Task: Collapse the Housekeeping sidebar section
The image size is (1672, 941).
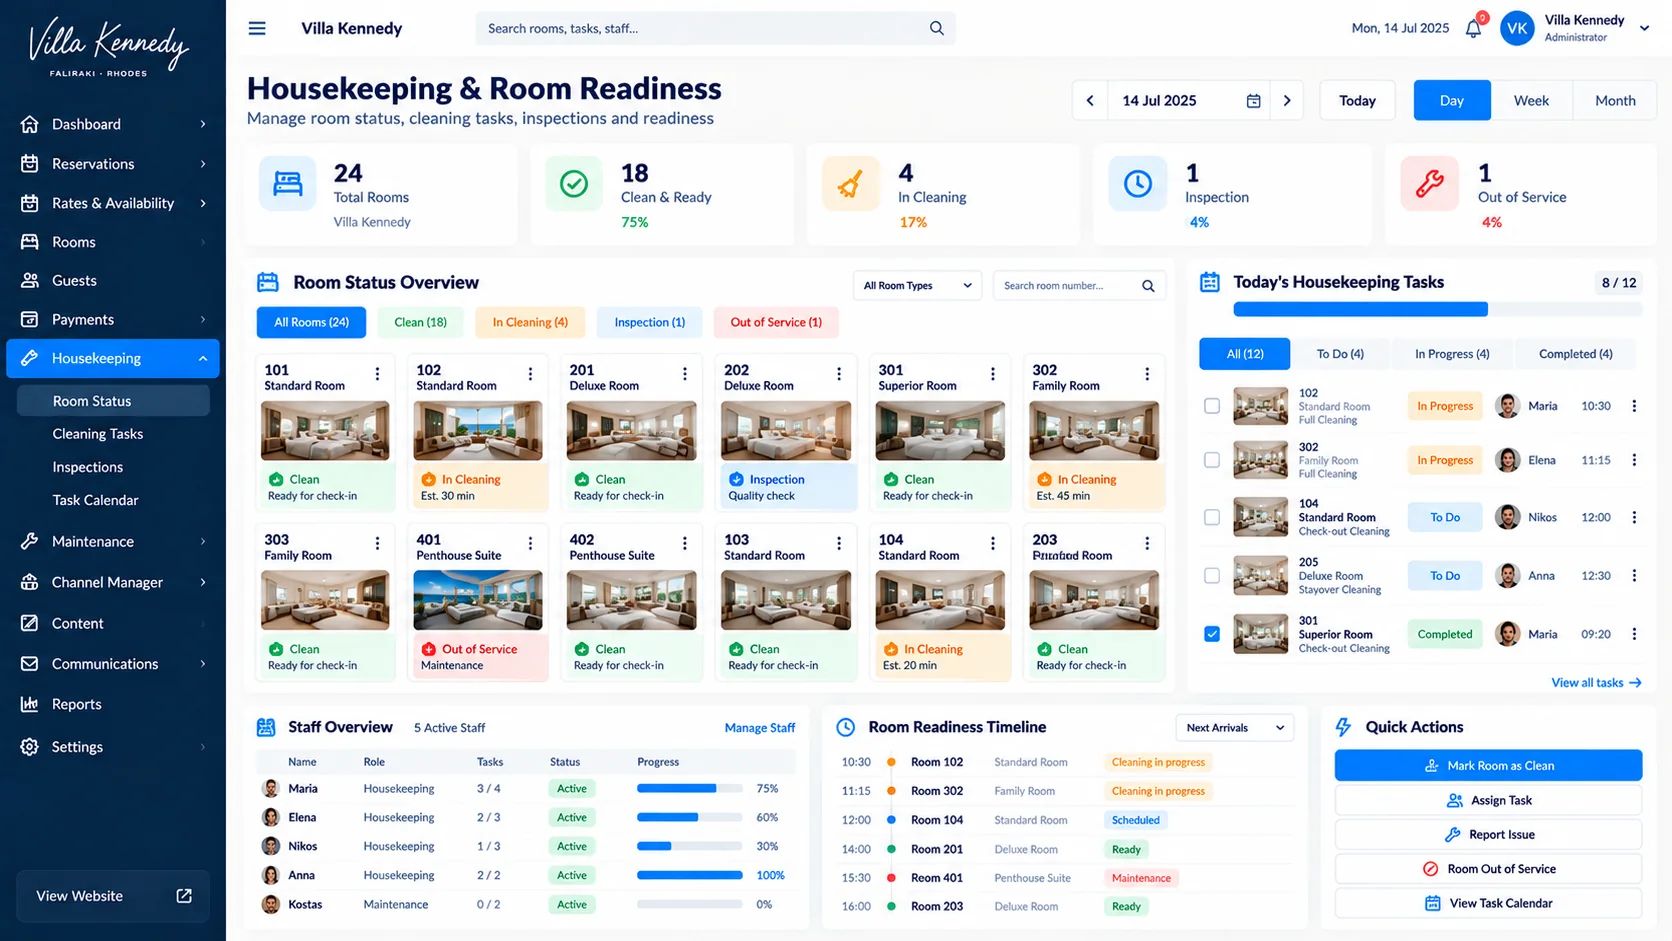Action: tap(203, 359)
